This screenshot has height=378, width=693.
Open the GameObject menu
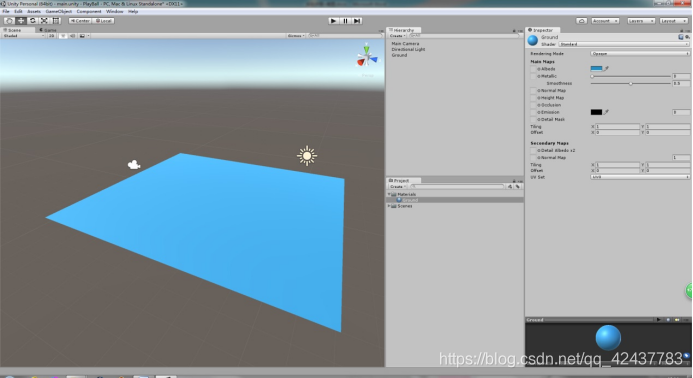59,11
